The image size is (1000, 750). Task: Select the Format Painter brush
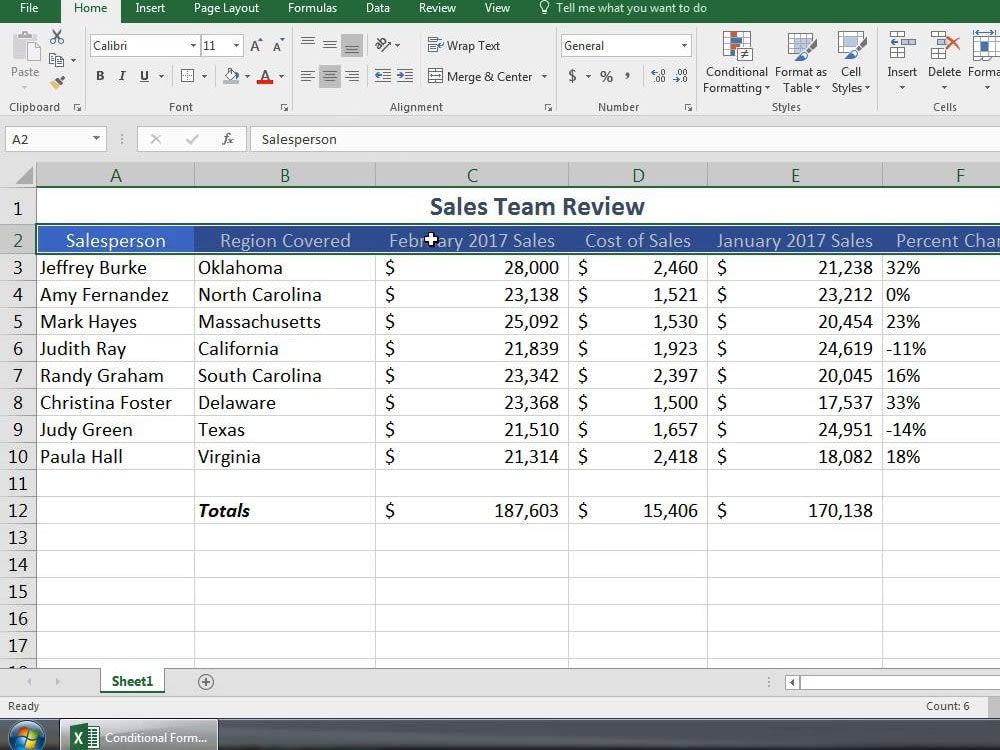click(57, 82)
